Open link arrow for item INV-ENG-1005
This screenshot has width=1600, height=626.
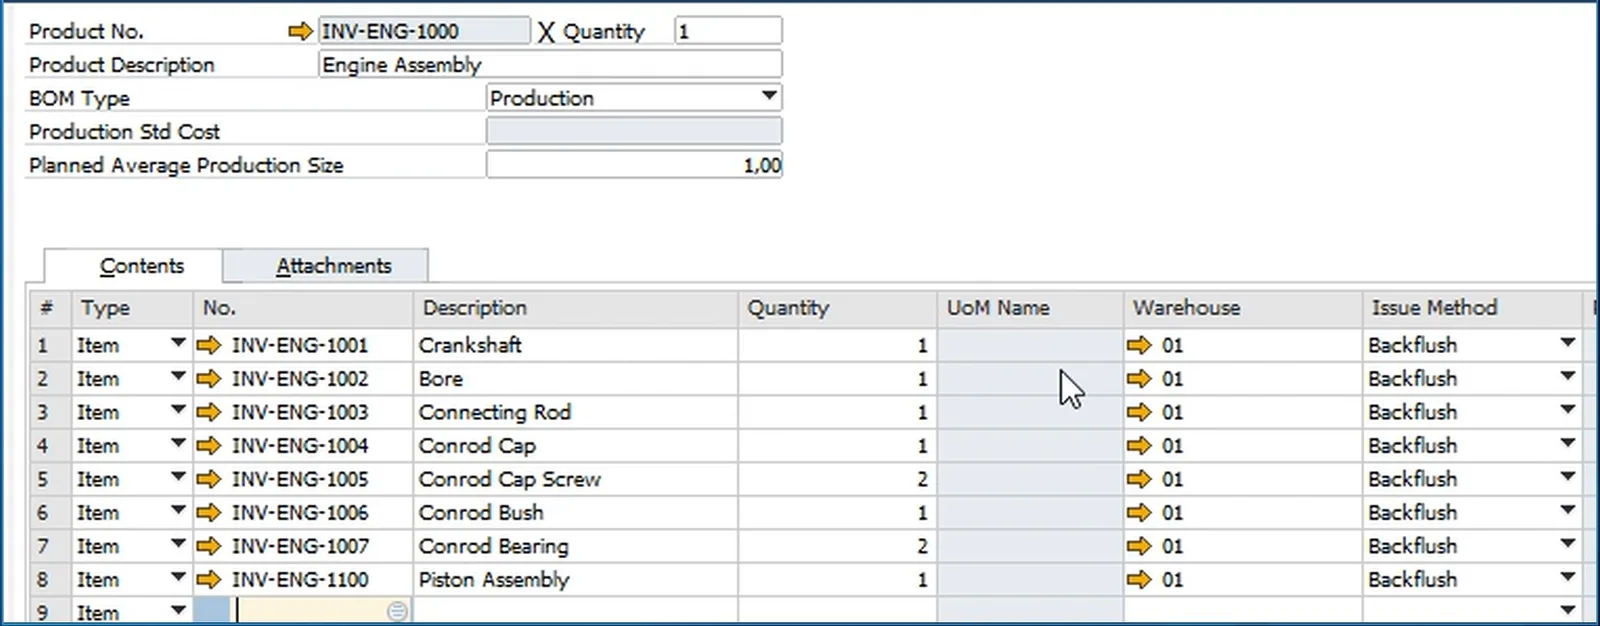[209, 480]
